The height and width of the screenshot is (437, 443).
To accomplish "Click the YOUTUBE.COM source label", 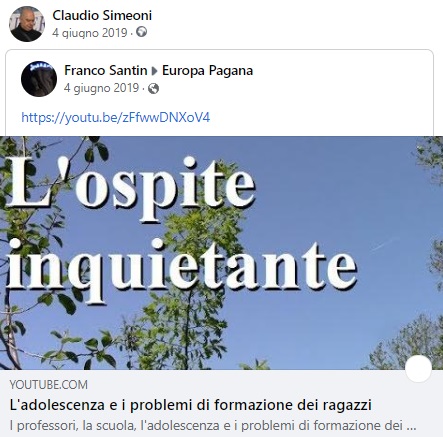I will pos(48,385).
